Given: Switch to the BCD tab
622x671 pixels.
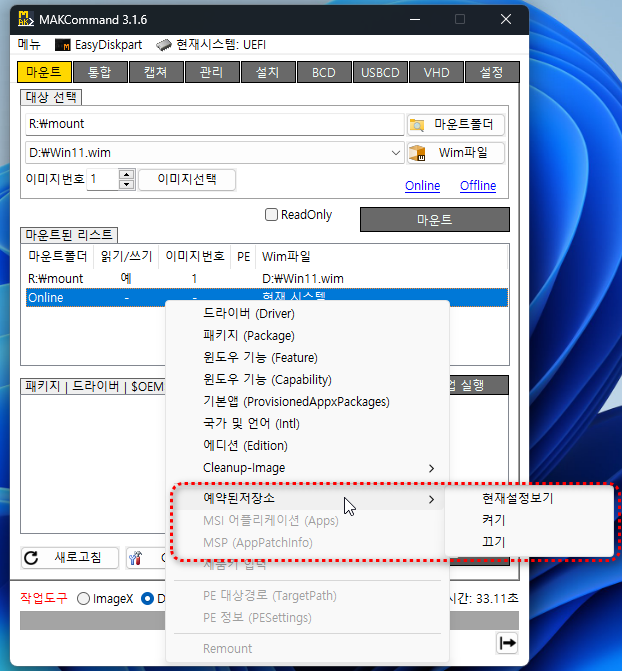Looking at the screenshot, I should pyautogui.click(x=324, y=72).
